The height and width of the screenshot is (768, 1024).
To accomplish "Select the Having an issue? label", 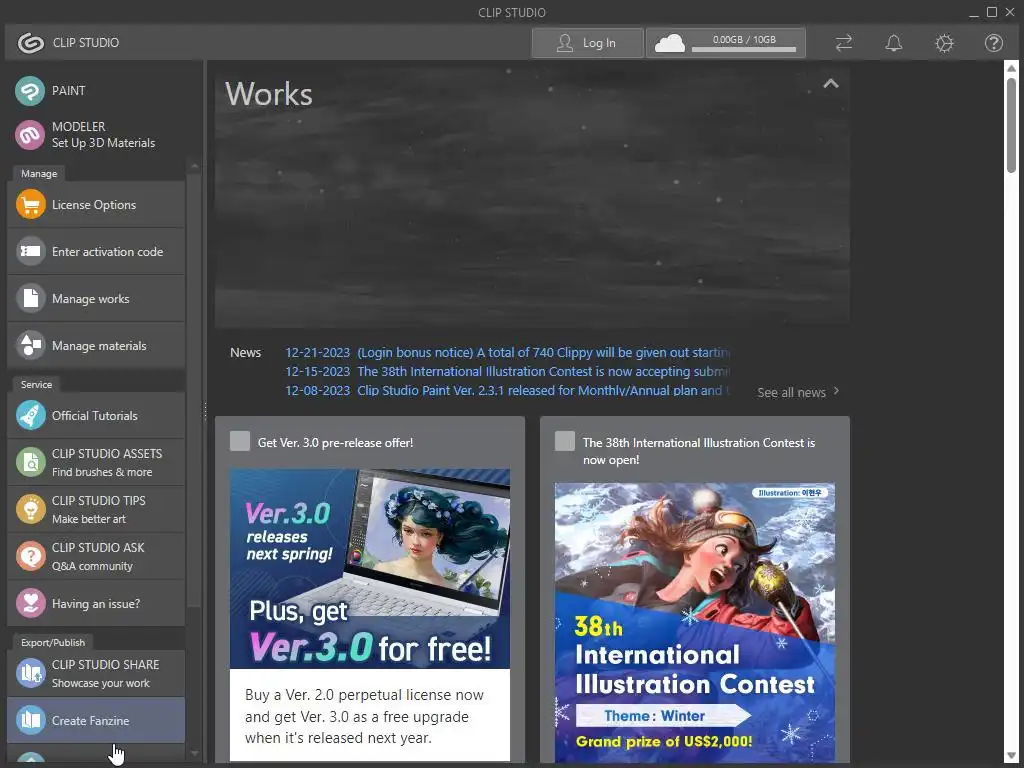I will point(96,604).
